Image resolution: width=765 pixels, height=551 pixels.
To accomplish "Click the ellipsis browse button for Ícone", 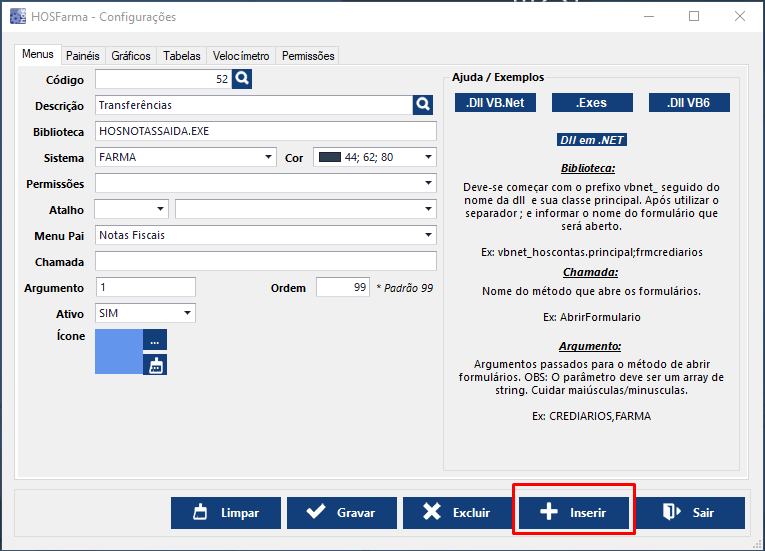I will point(155,340).
